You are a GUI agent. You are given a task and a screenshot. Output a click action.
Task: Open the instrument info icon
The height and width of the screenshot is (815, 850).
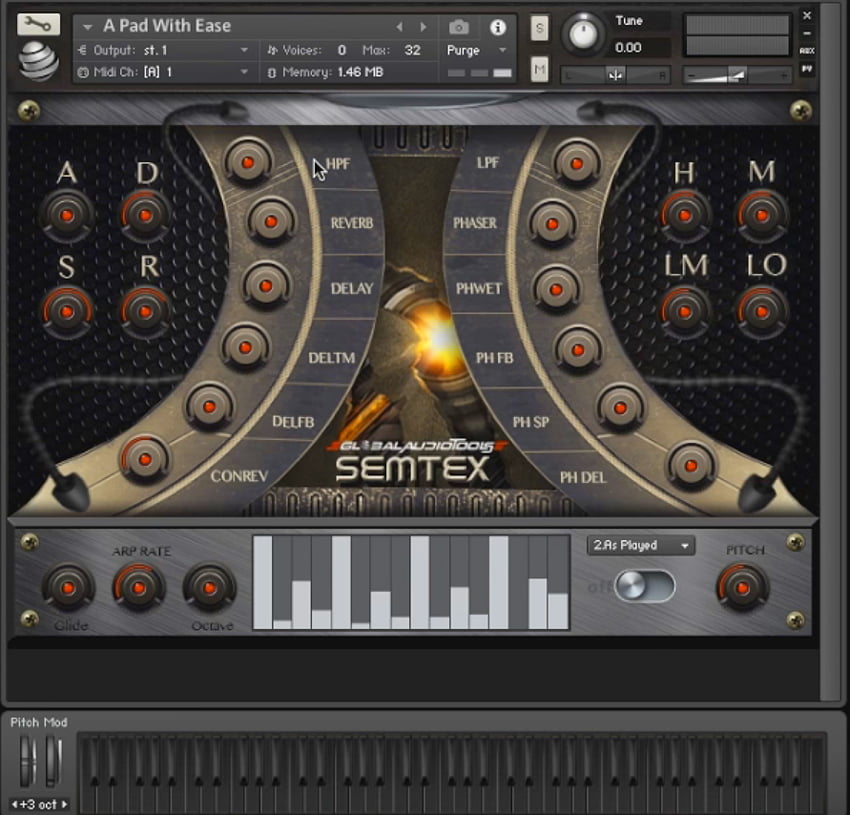[x=497, y=27]
